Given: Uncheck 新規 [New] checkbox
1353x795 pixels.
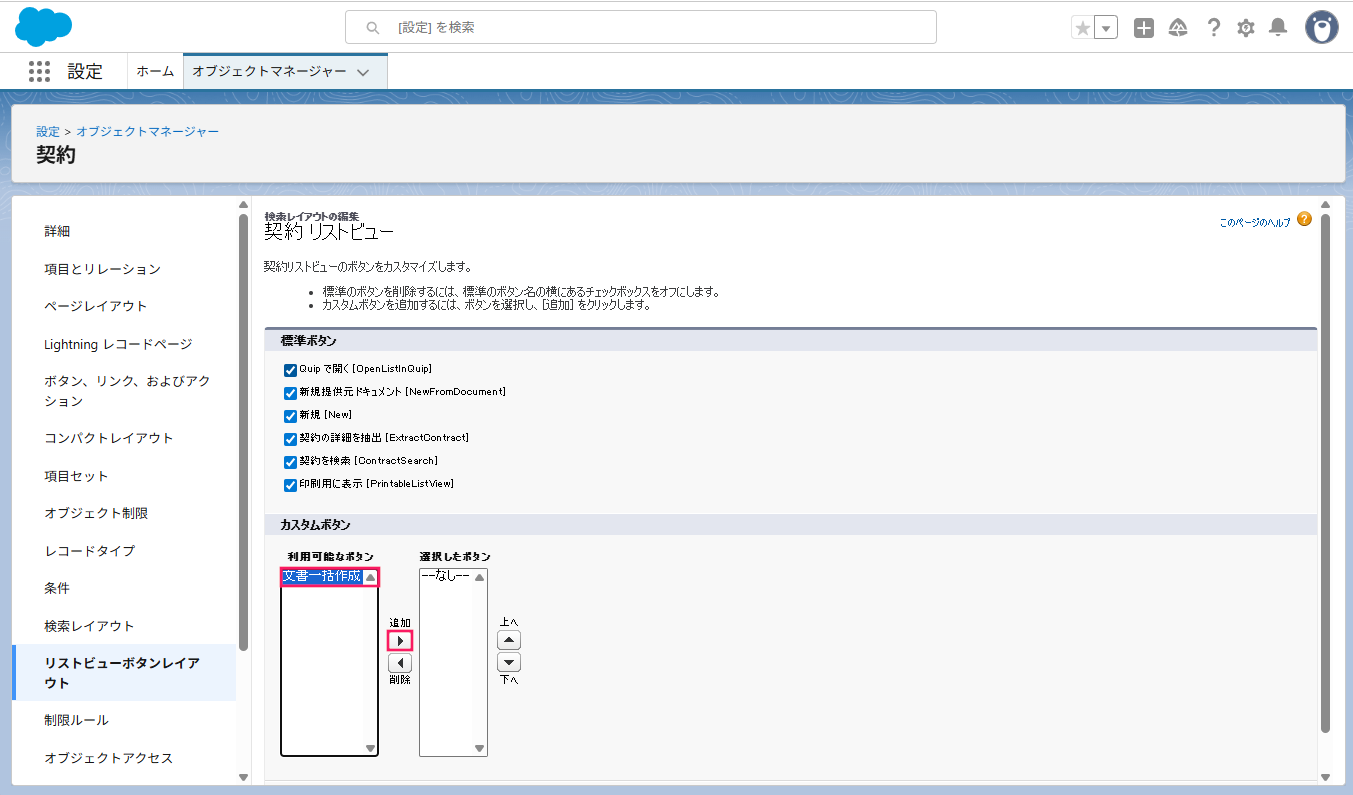Looking at the screenshot, I should (x=291, y=416).
